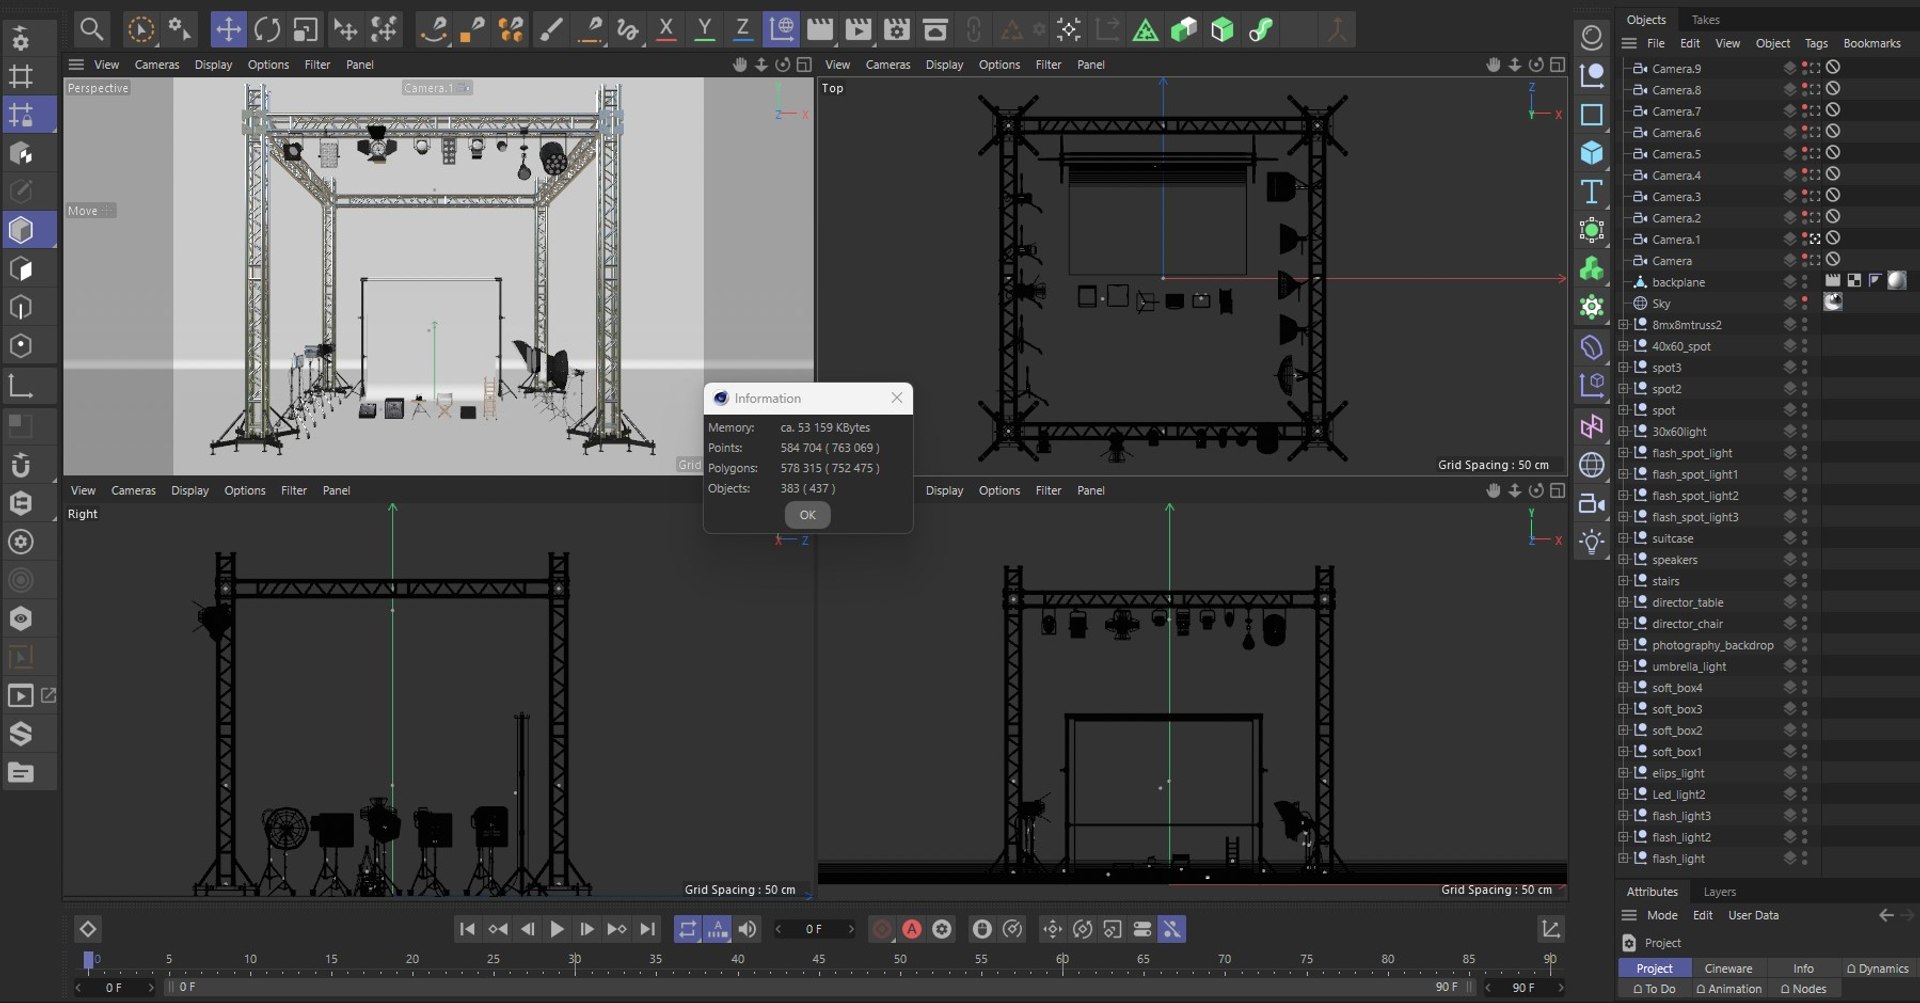Screen dimensions: 1920x1003
Task: Select the Sky object in hierarchy
Action: point(1661,303)
